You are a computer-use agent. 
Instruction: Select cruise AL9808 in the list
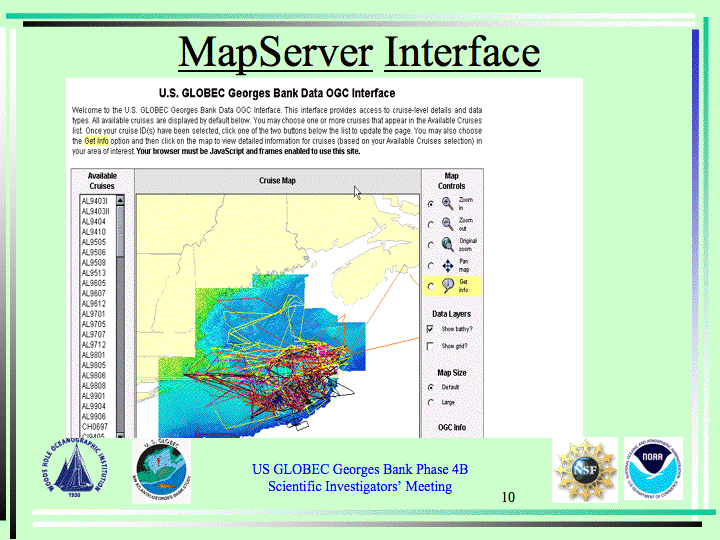tap(94, 386)
